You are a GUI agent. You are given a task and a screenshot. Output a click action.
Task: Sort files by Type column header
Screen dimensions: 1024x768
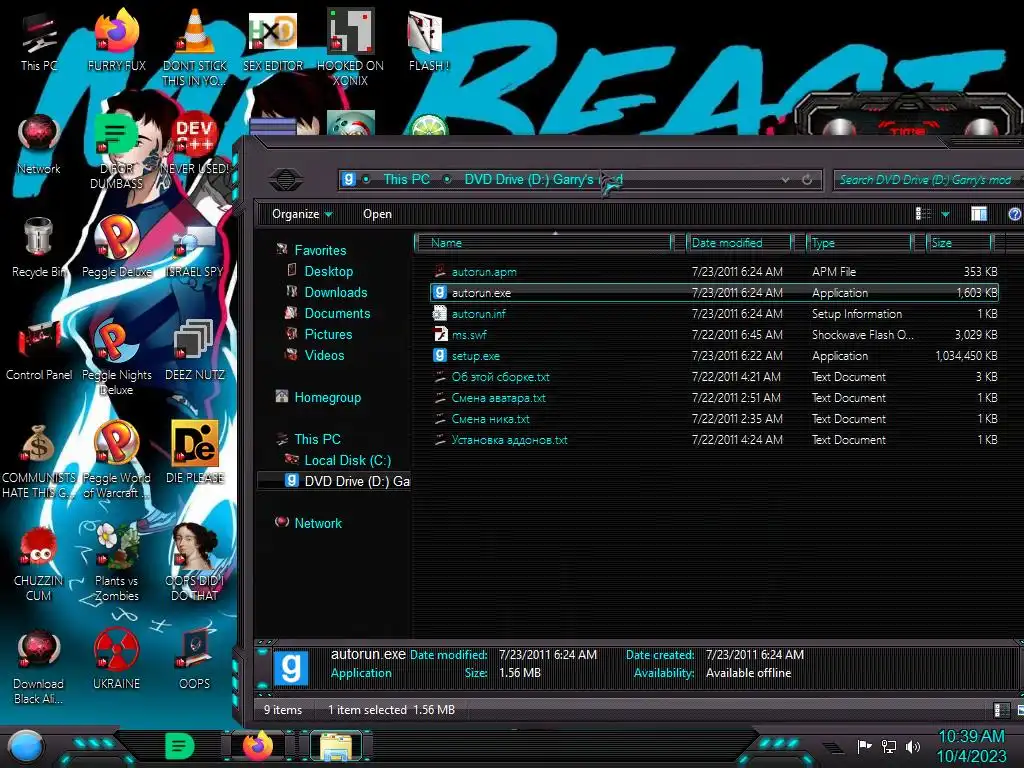click(x=859, y=243)
